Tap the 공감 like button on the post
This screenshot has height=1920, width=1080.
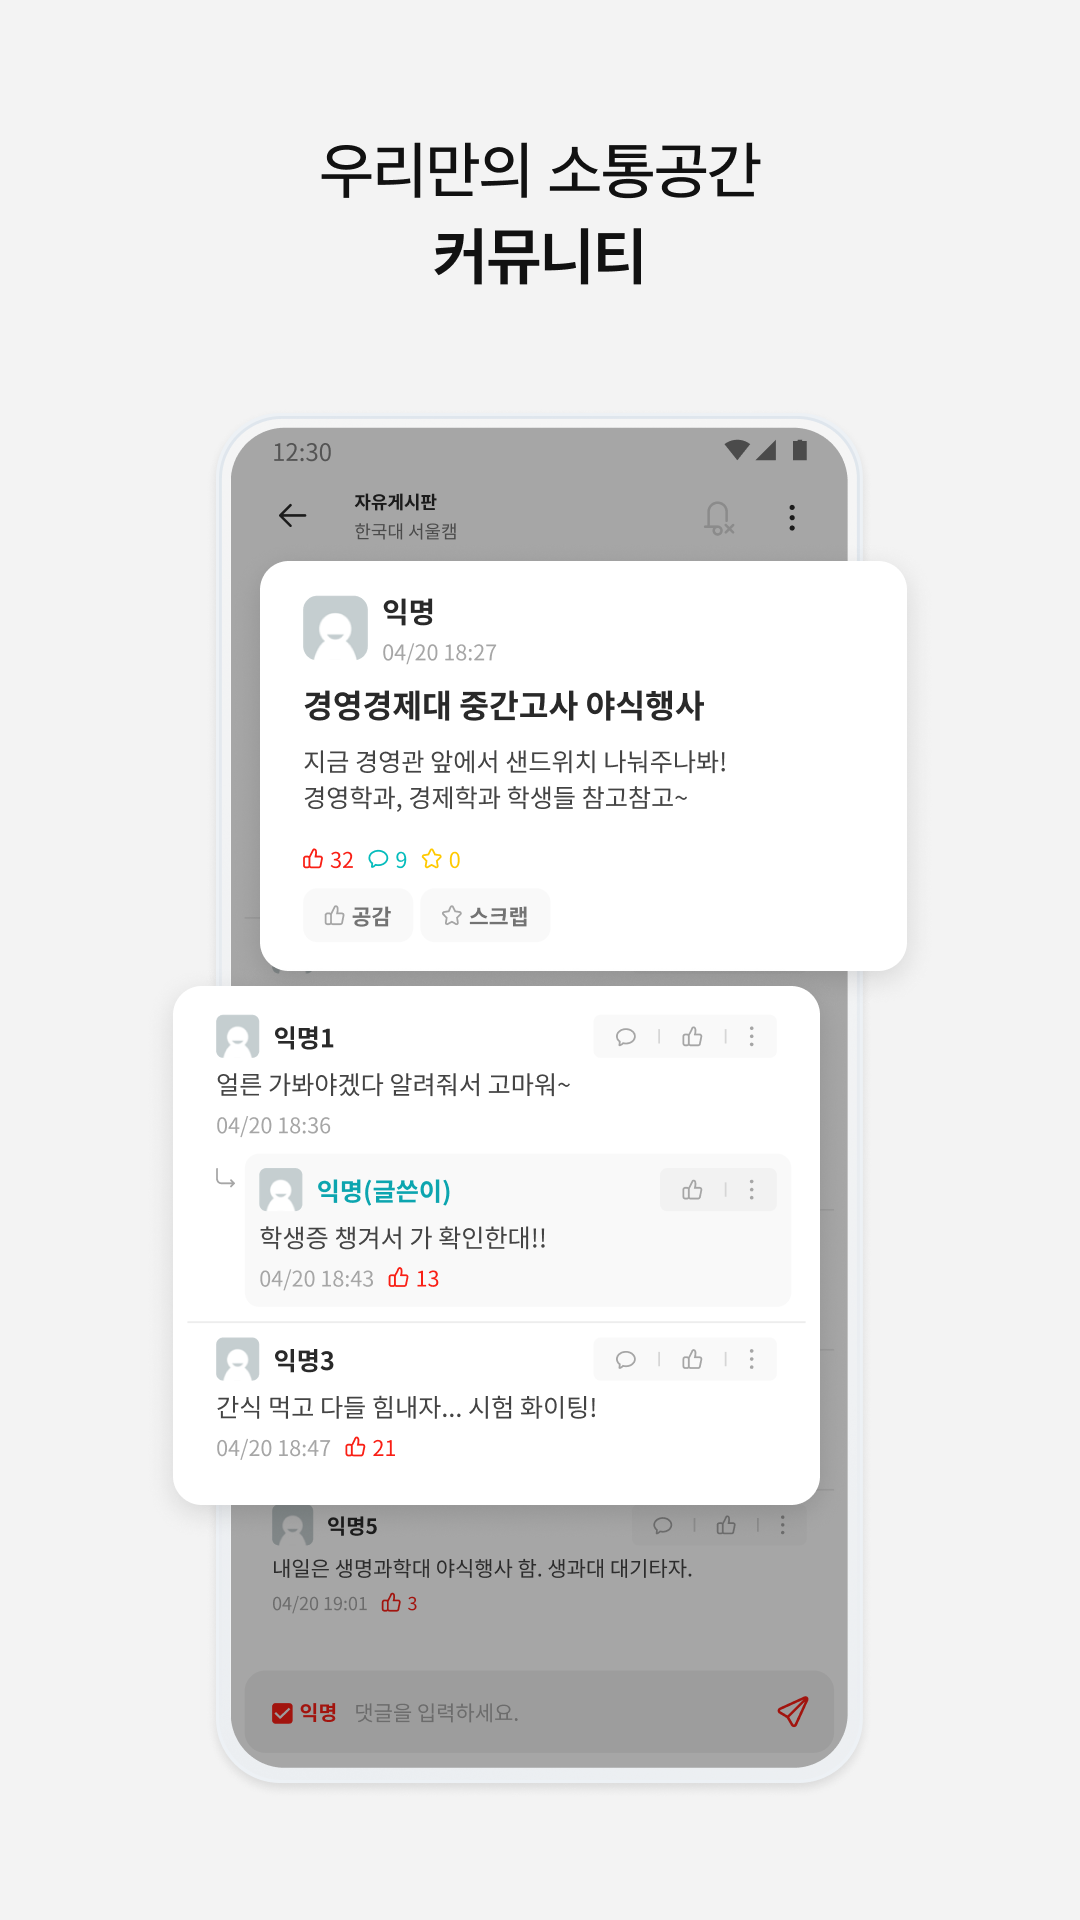358,915
